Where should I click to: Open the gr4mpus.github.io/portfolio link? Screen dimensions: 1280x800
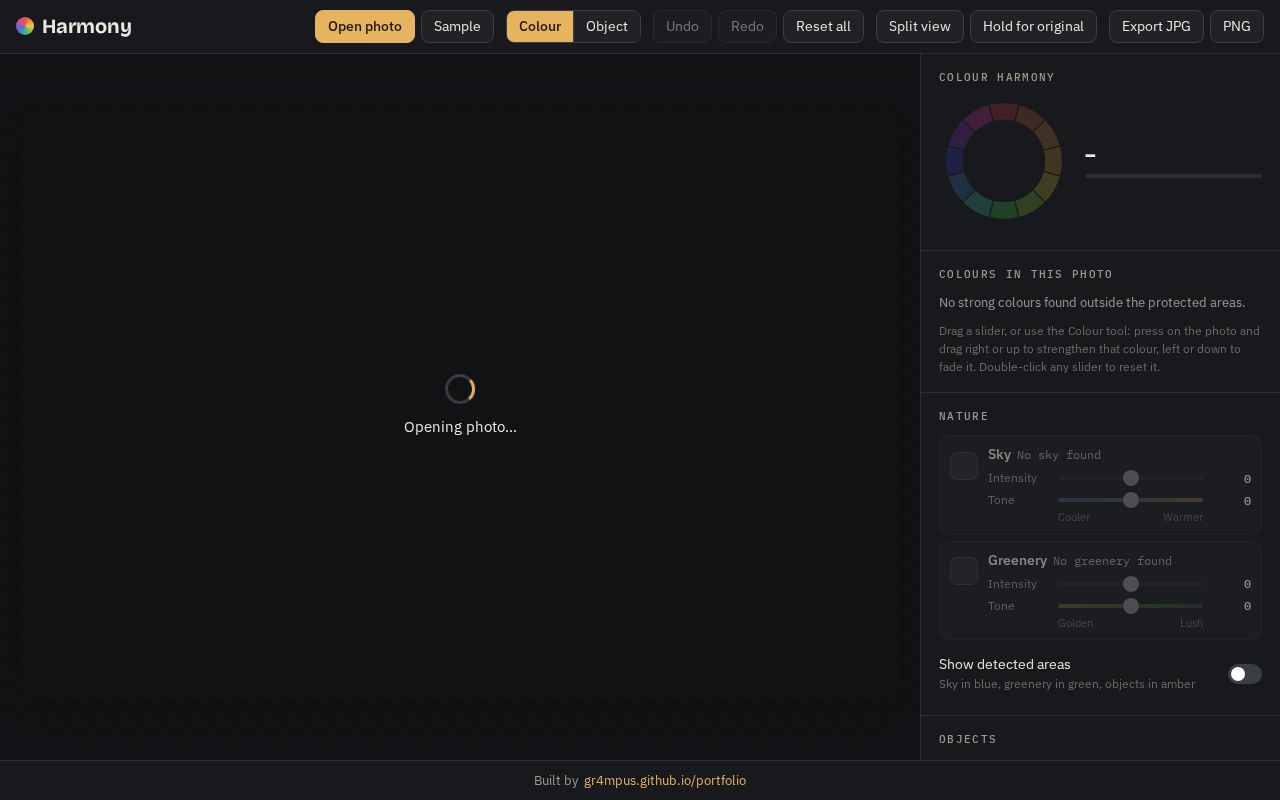point(665,780)
